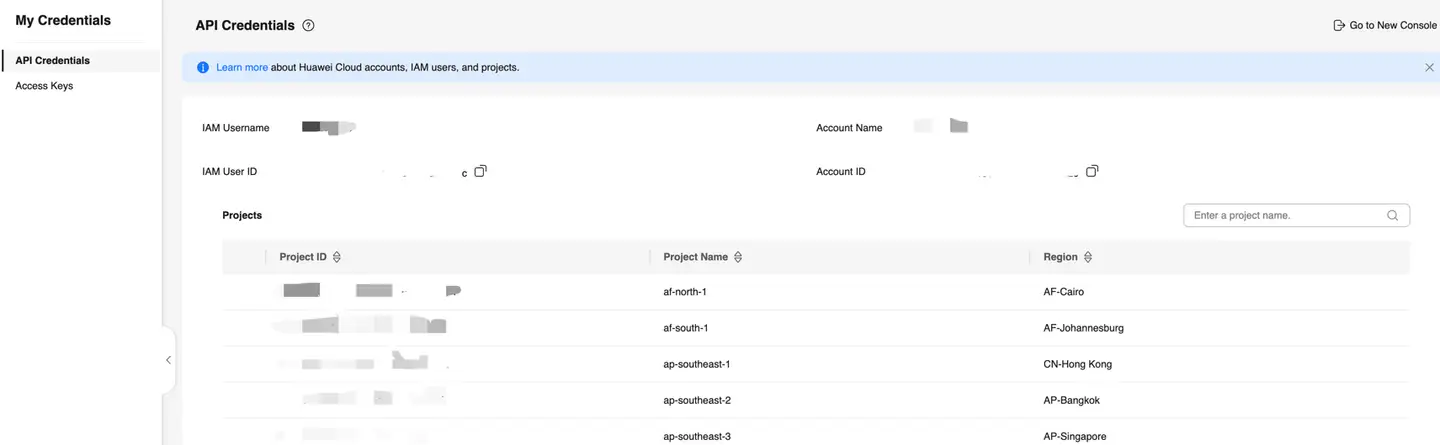Open the Learn more link
Image resolution: width=1440 pixels, height=445 pixels.
pos(241,68)
